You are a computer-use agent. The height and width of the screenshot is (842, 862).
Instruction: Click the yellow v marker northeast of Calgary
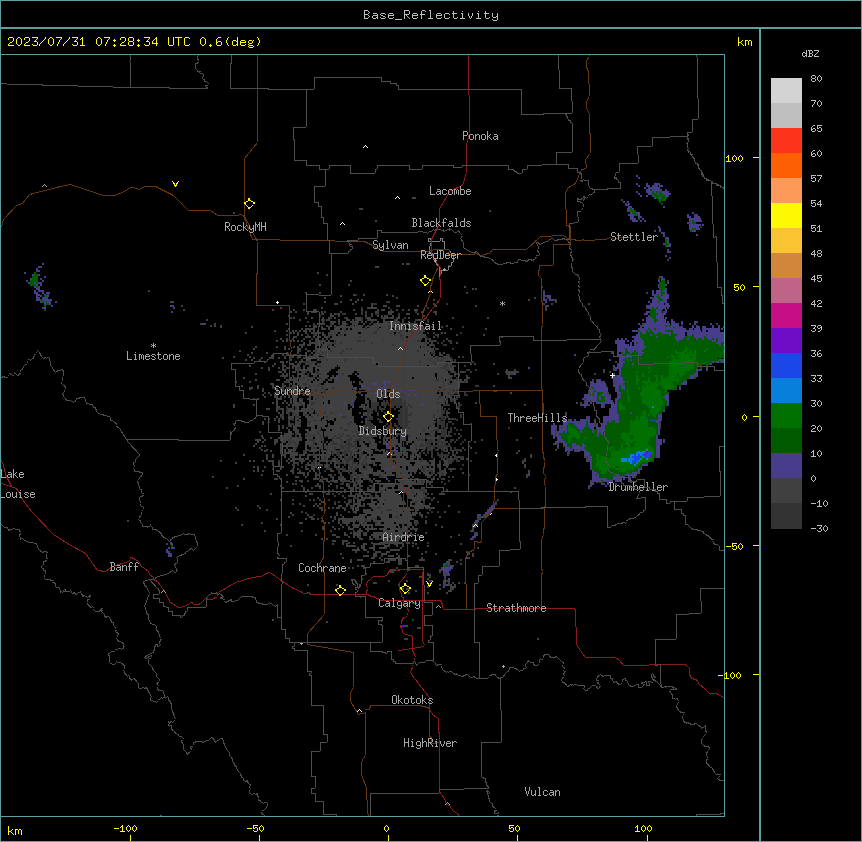(429, 584)
